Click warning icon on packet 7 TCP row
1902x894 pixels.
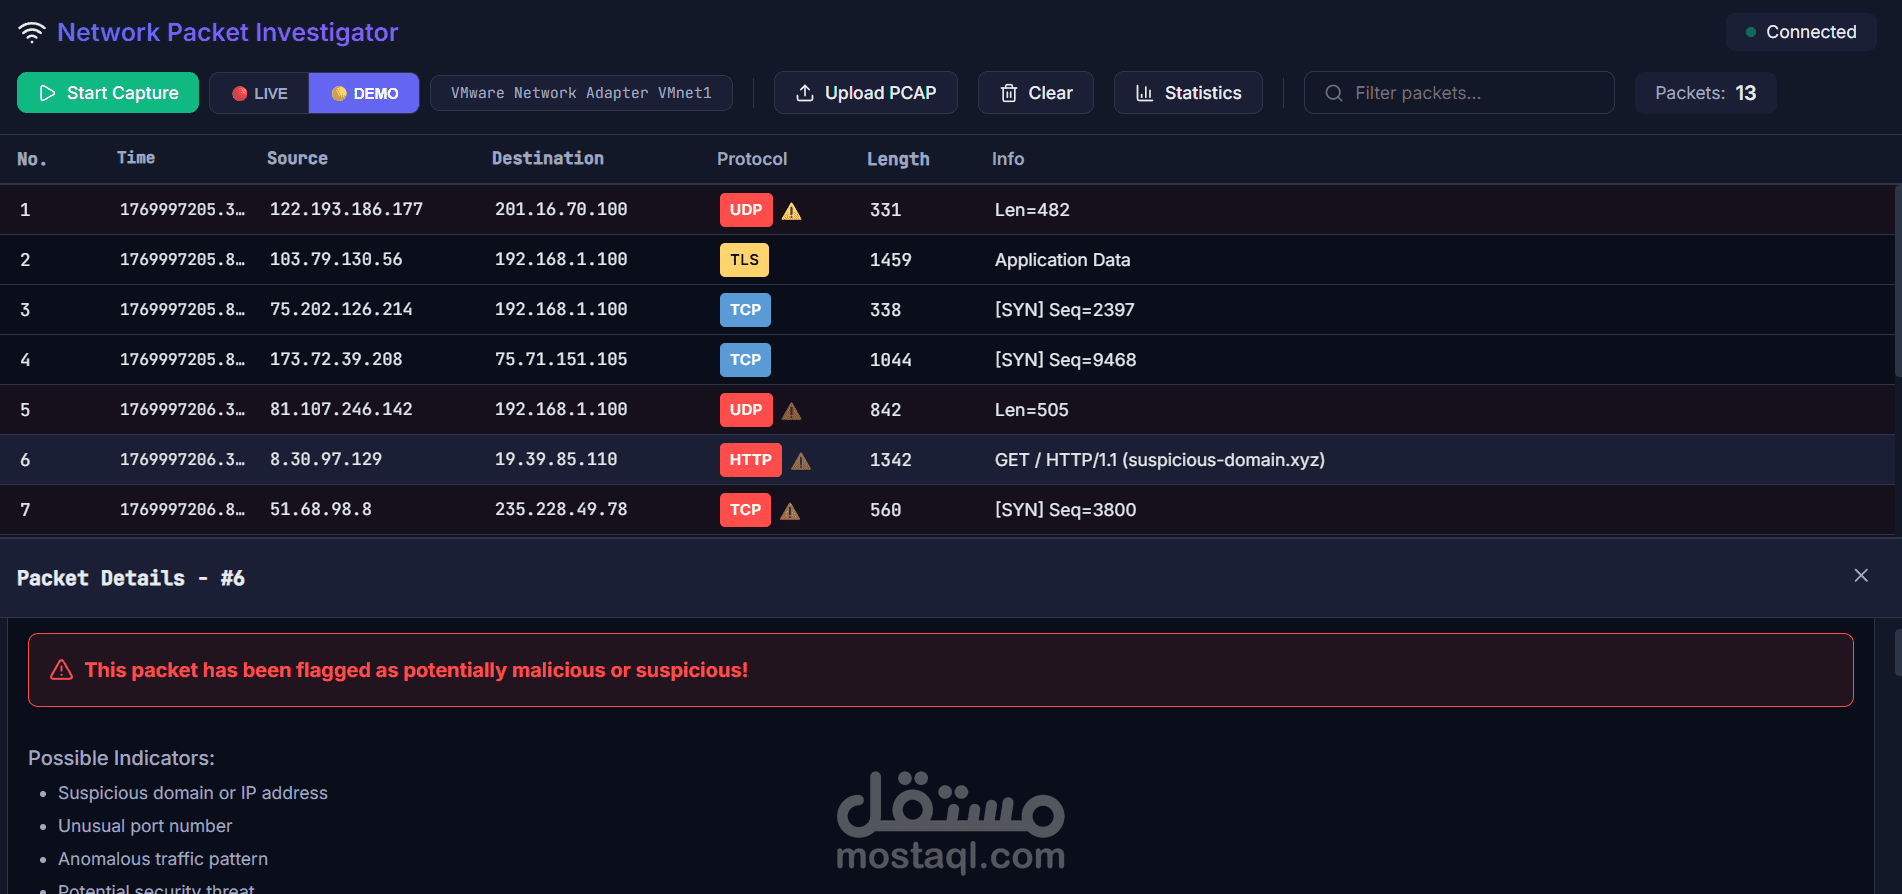790,511
